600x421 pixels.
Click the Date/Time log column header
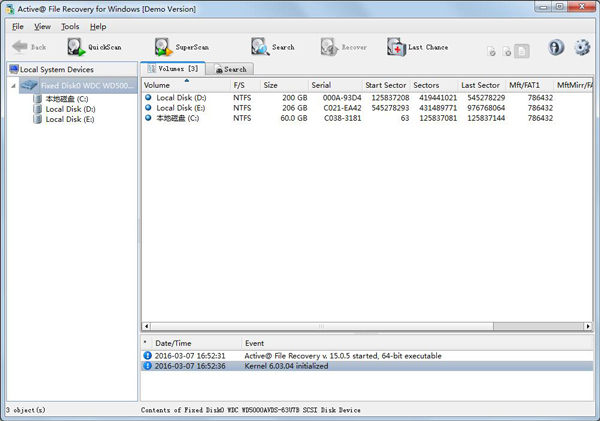click(197, 343)
